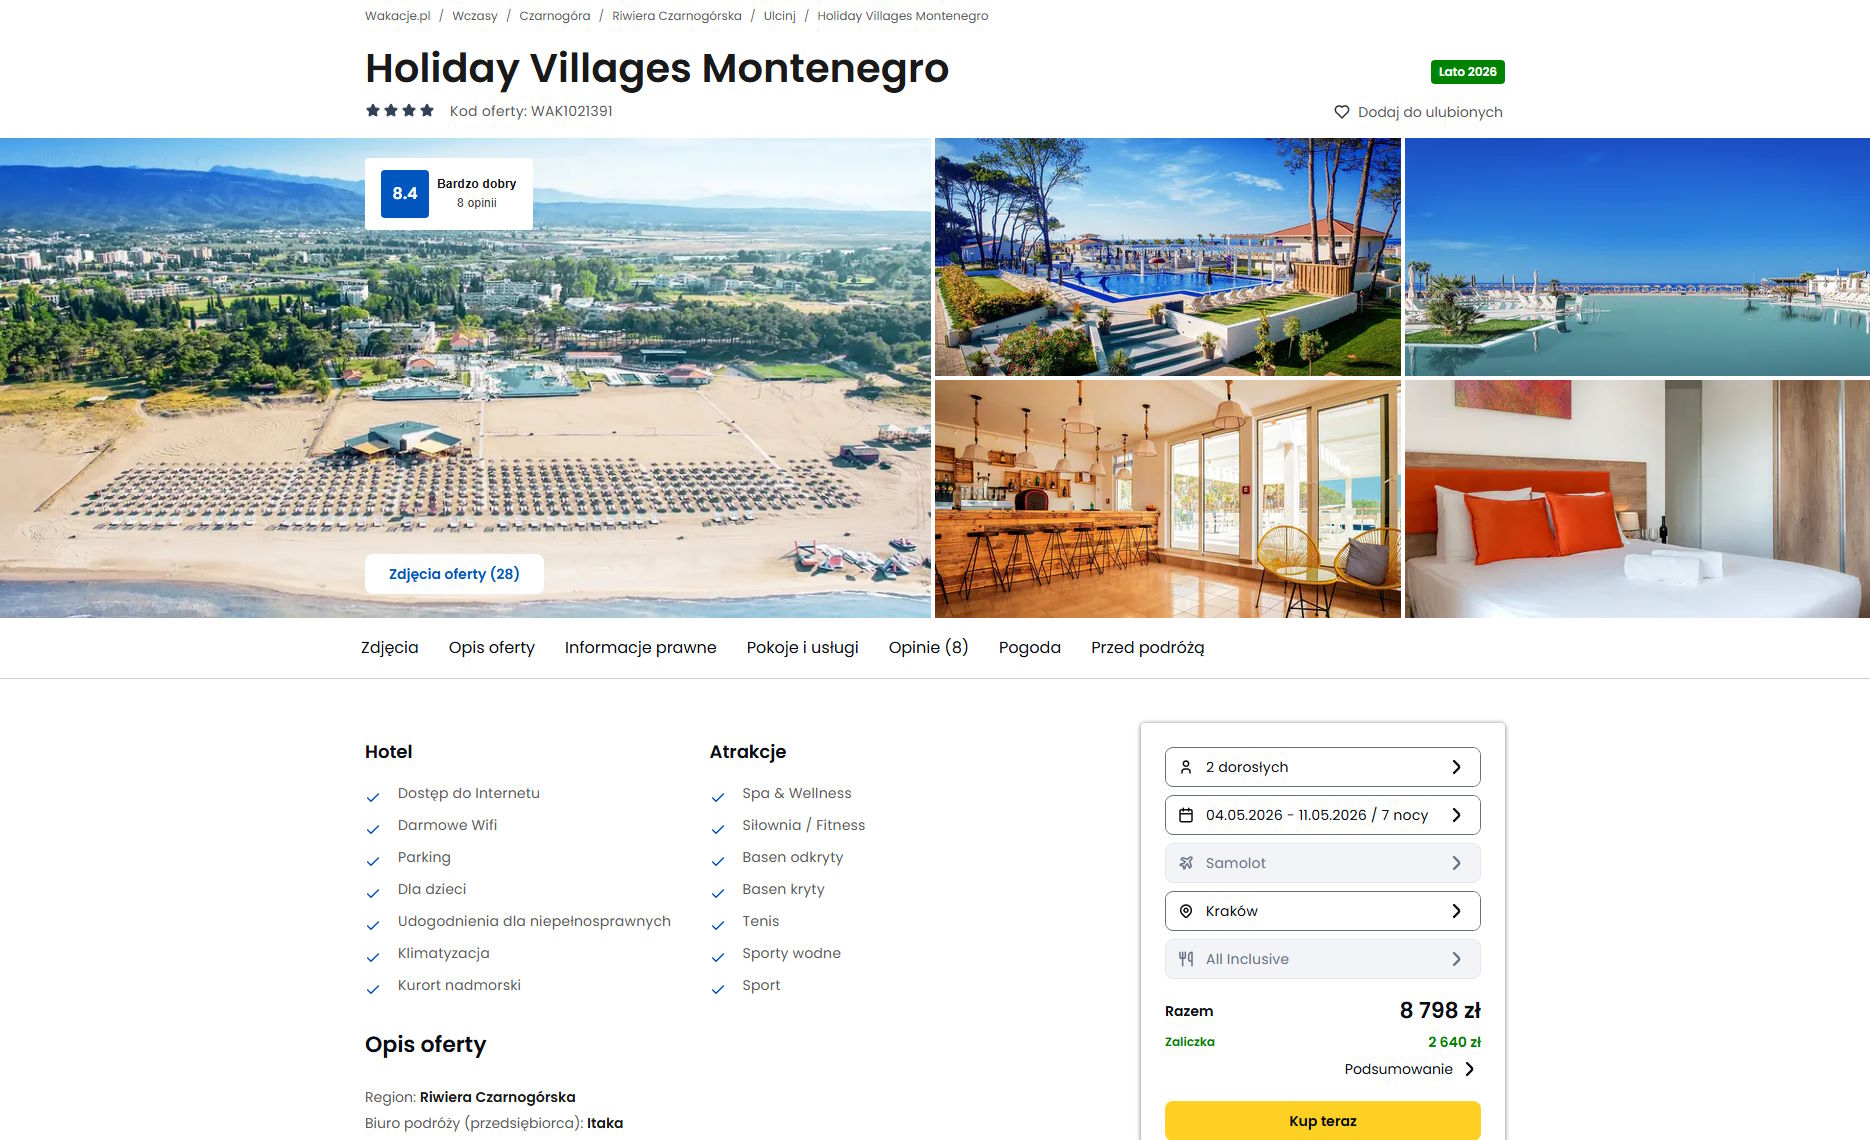Screen dimensions: 1870x1140
Task: Open the bar interior photo thumbnail
Action: 1167,499
